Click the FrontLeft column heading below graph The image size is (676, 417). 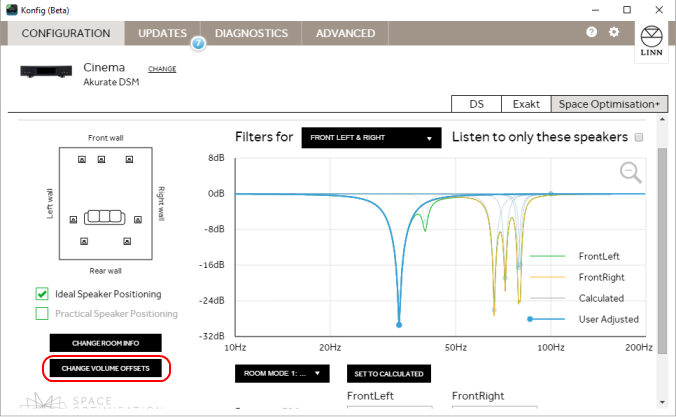coord(370,396)
